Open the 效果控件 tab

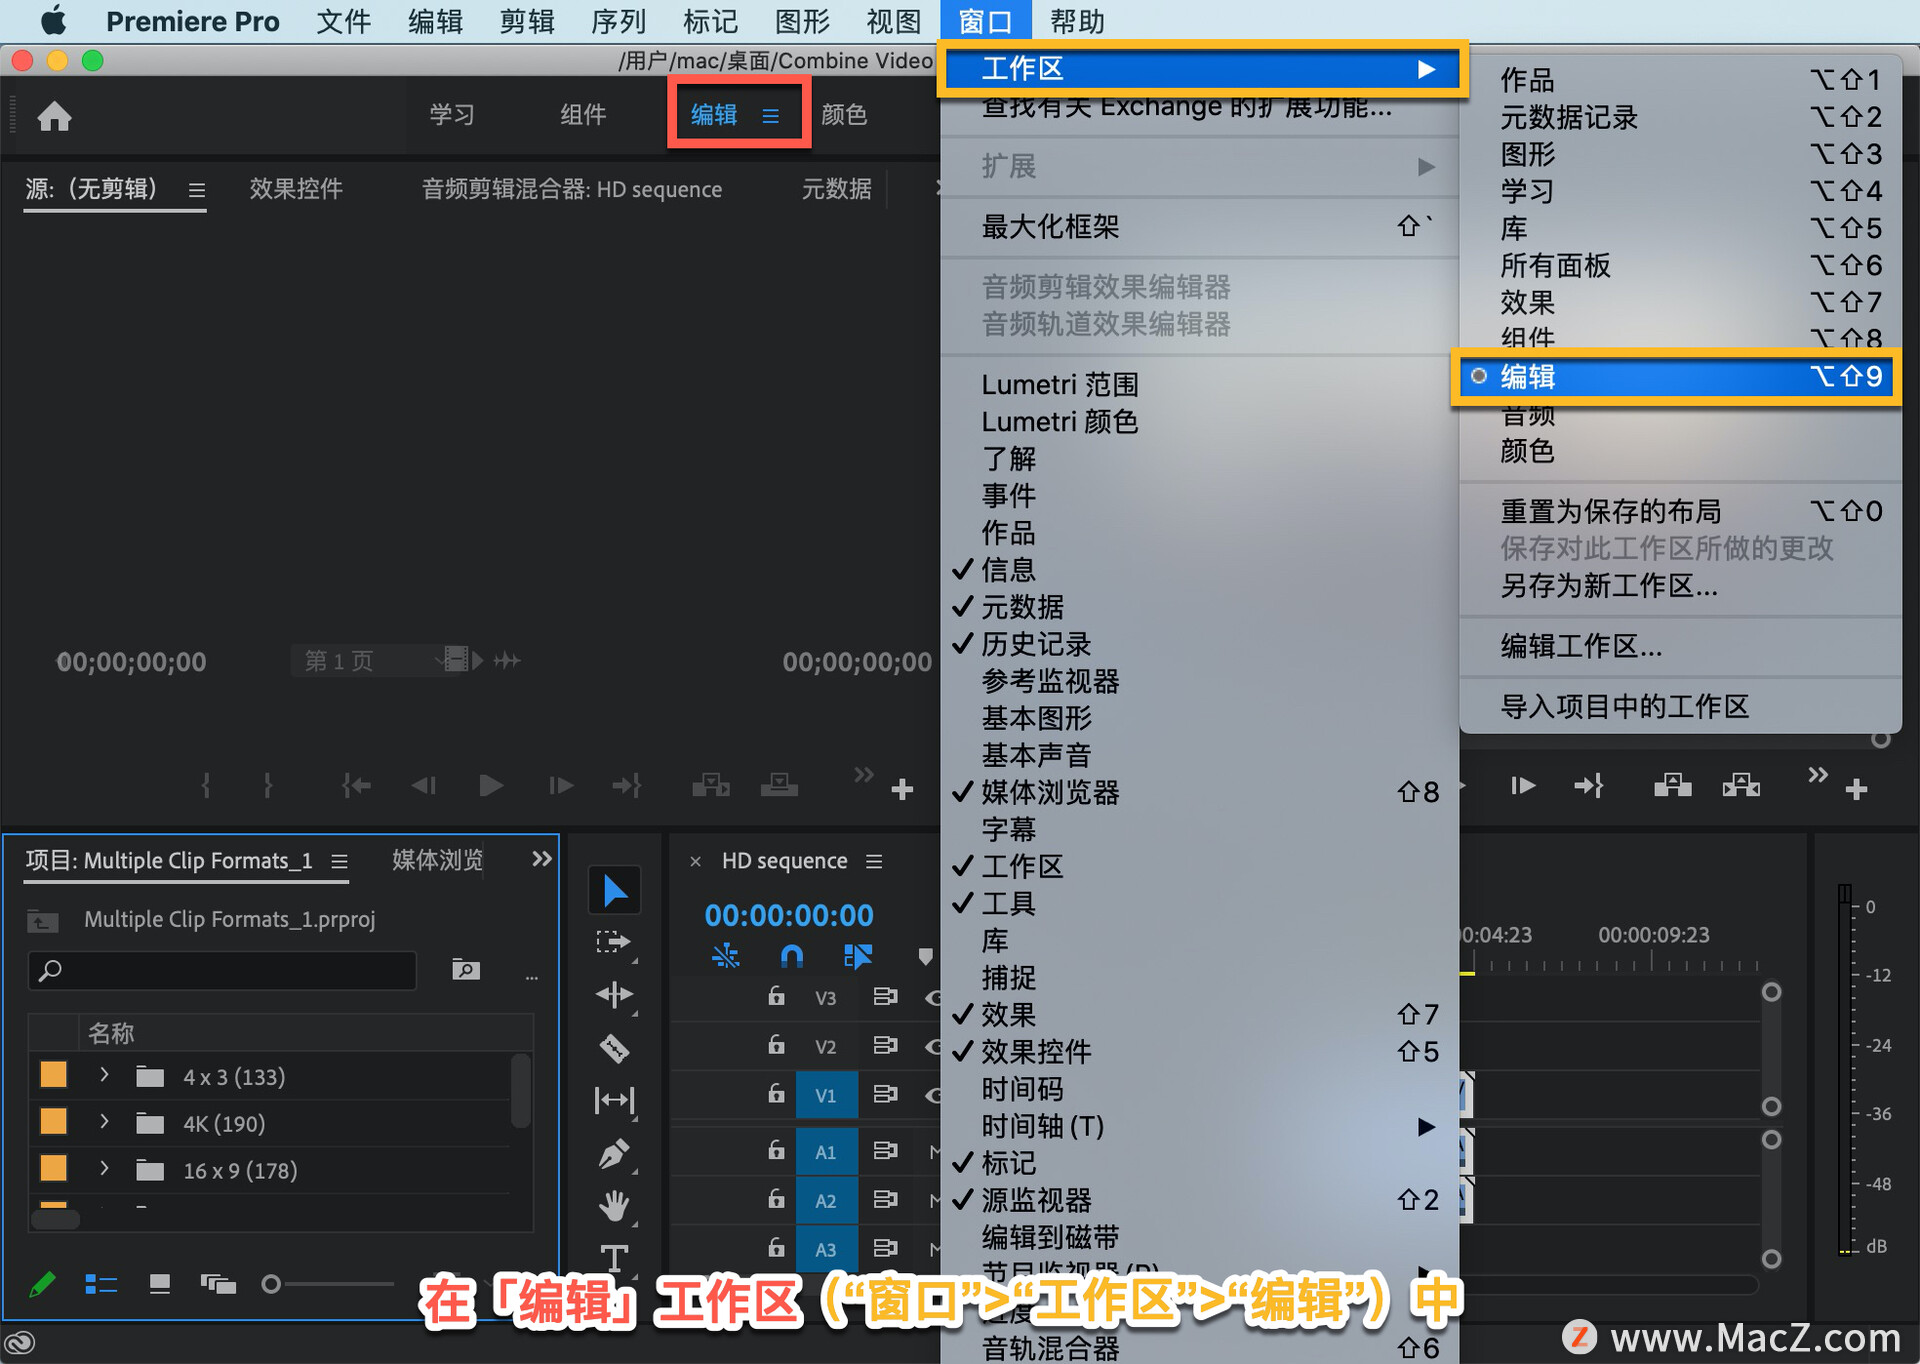pos(296,189)
